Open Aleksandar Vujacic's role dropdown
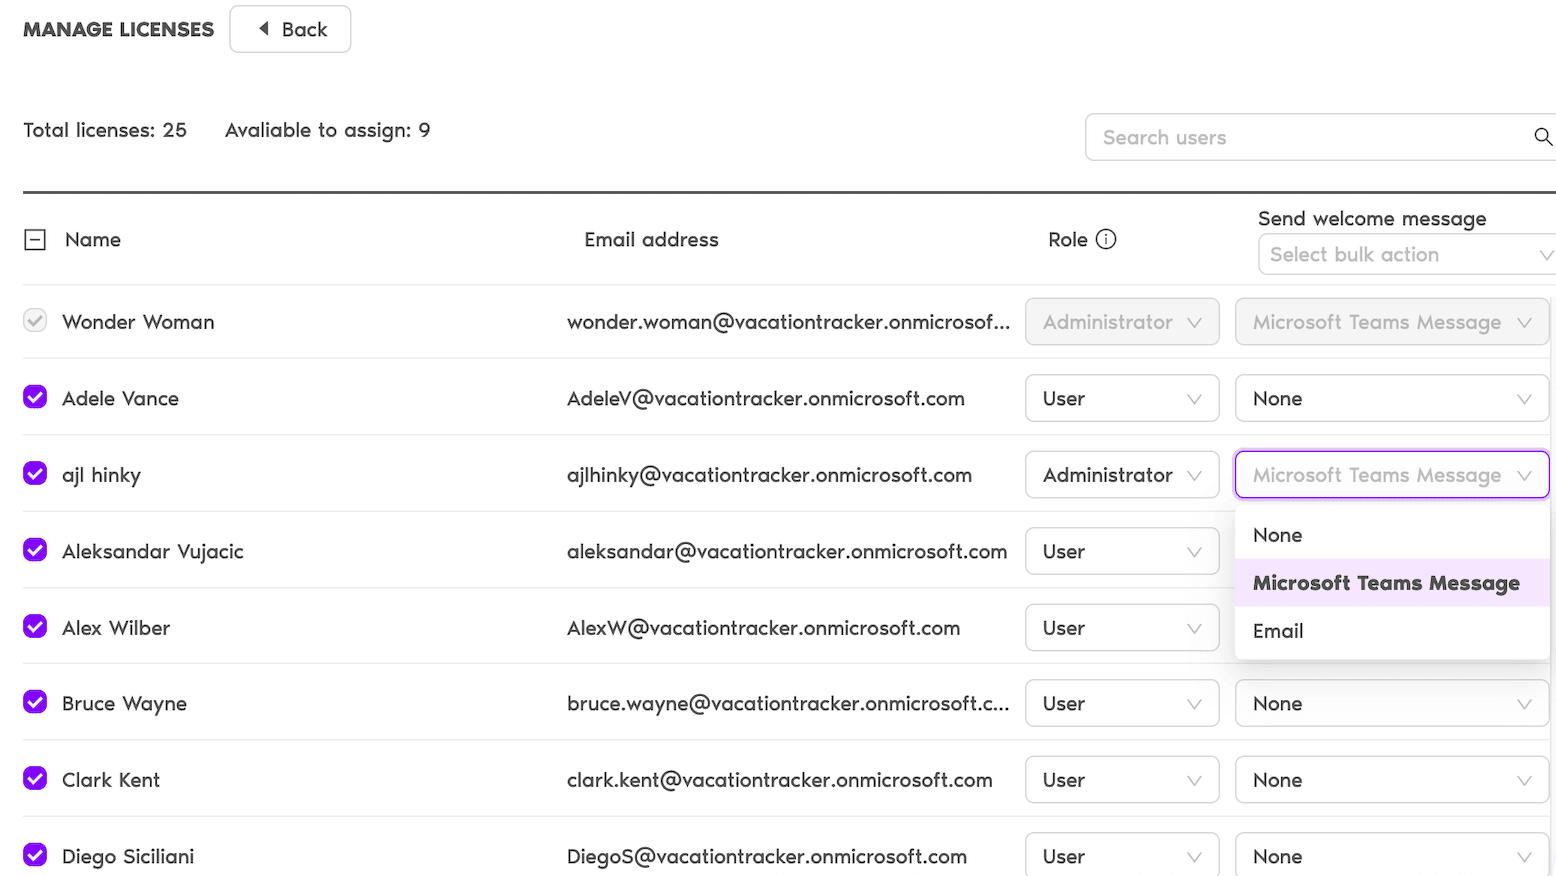The image size is (1556, 876). [x=1122, y=551]
